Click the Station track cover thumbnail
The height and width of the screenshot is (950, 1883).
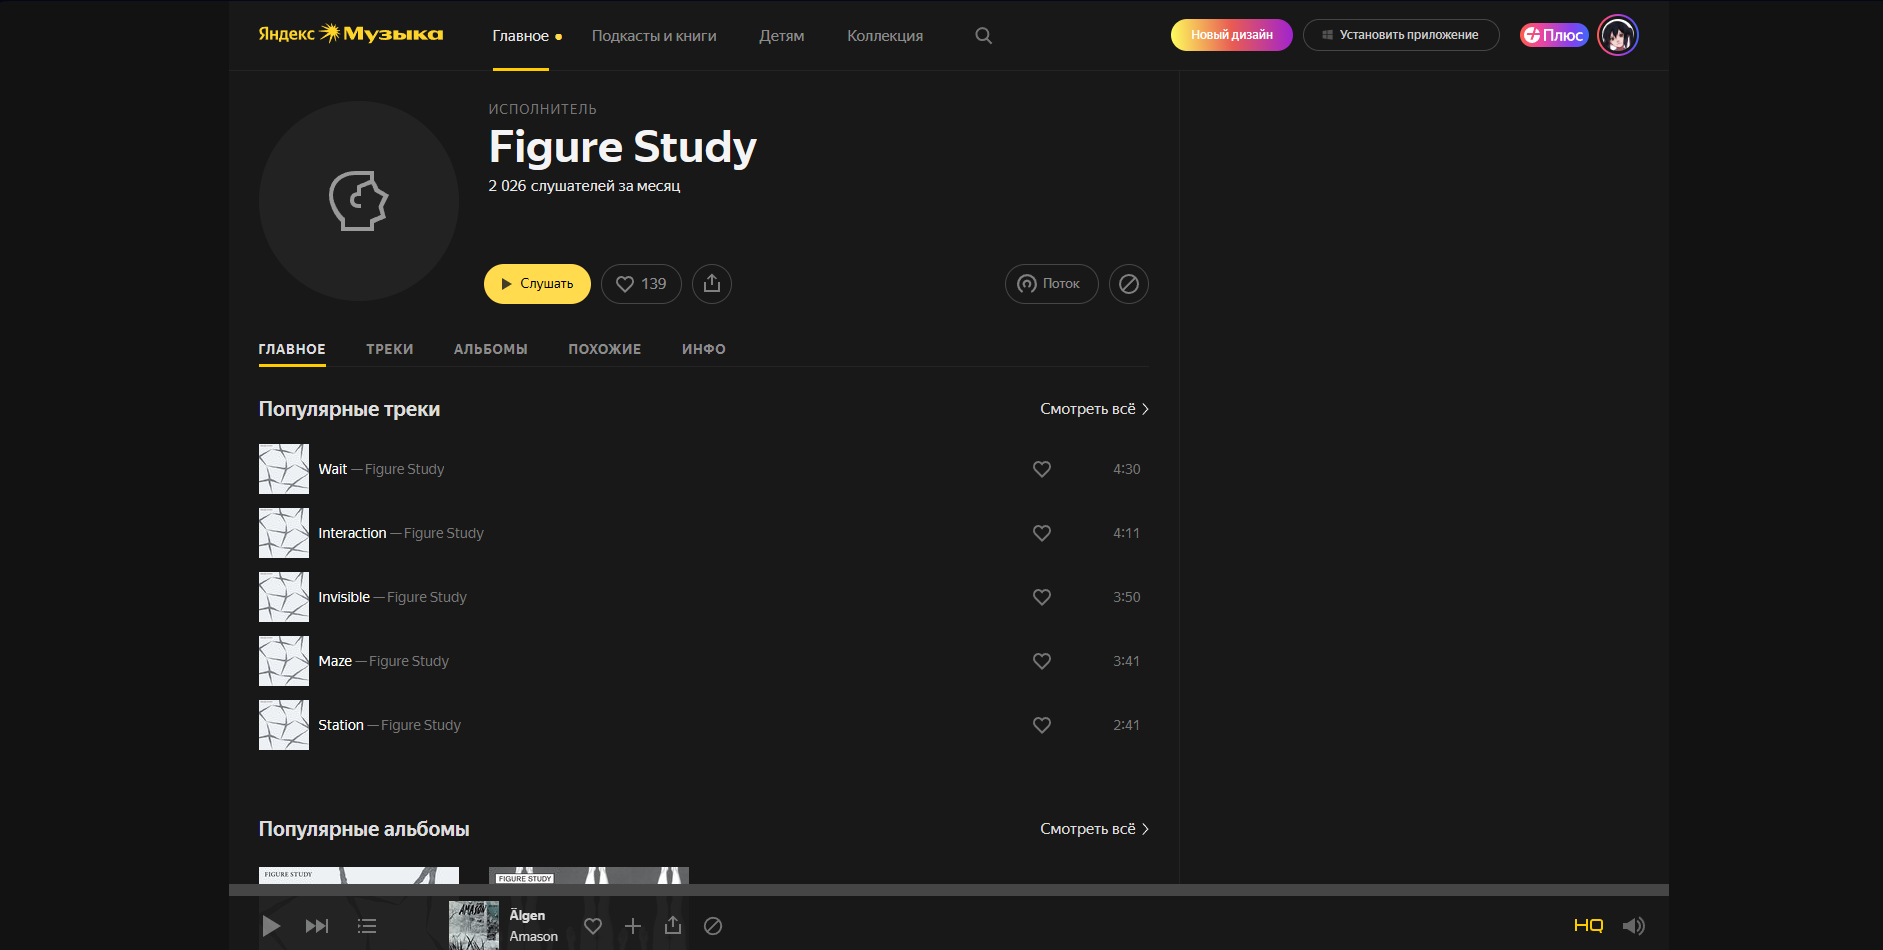pos(284,725)
